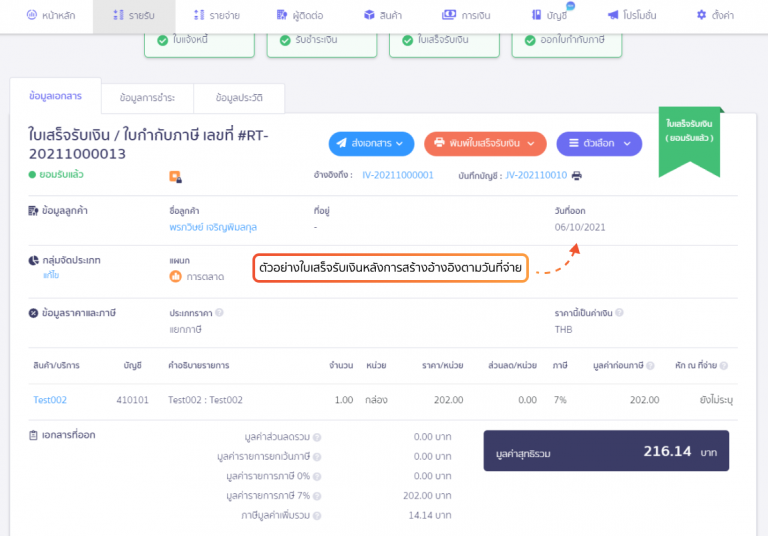
Task: Click the orange document lock icon
Action: [x=175, y=177]
